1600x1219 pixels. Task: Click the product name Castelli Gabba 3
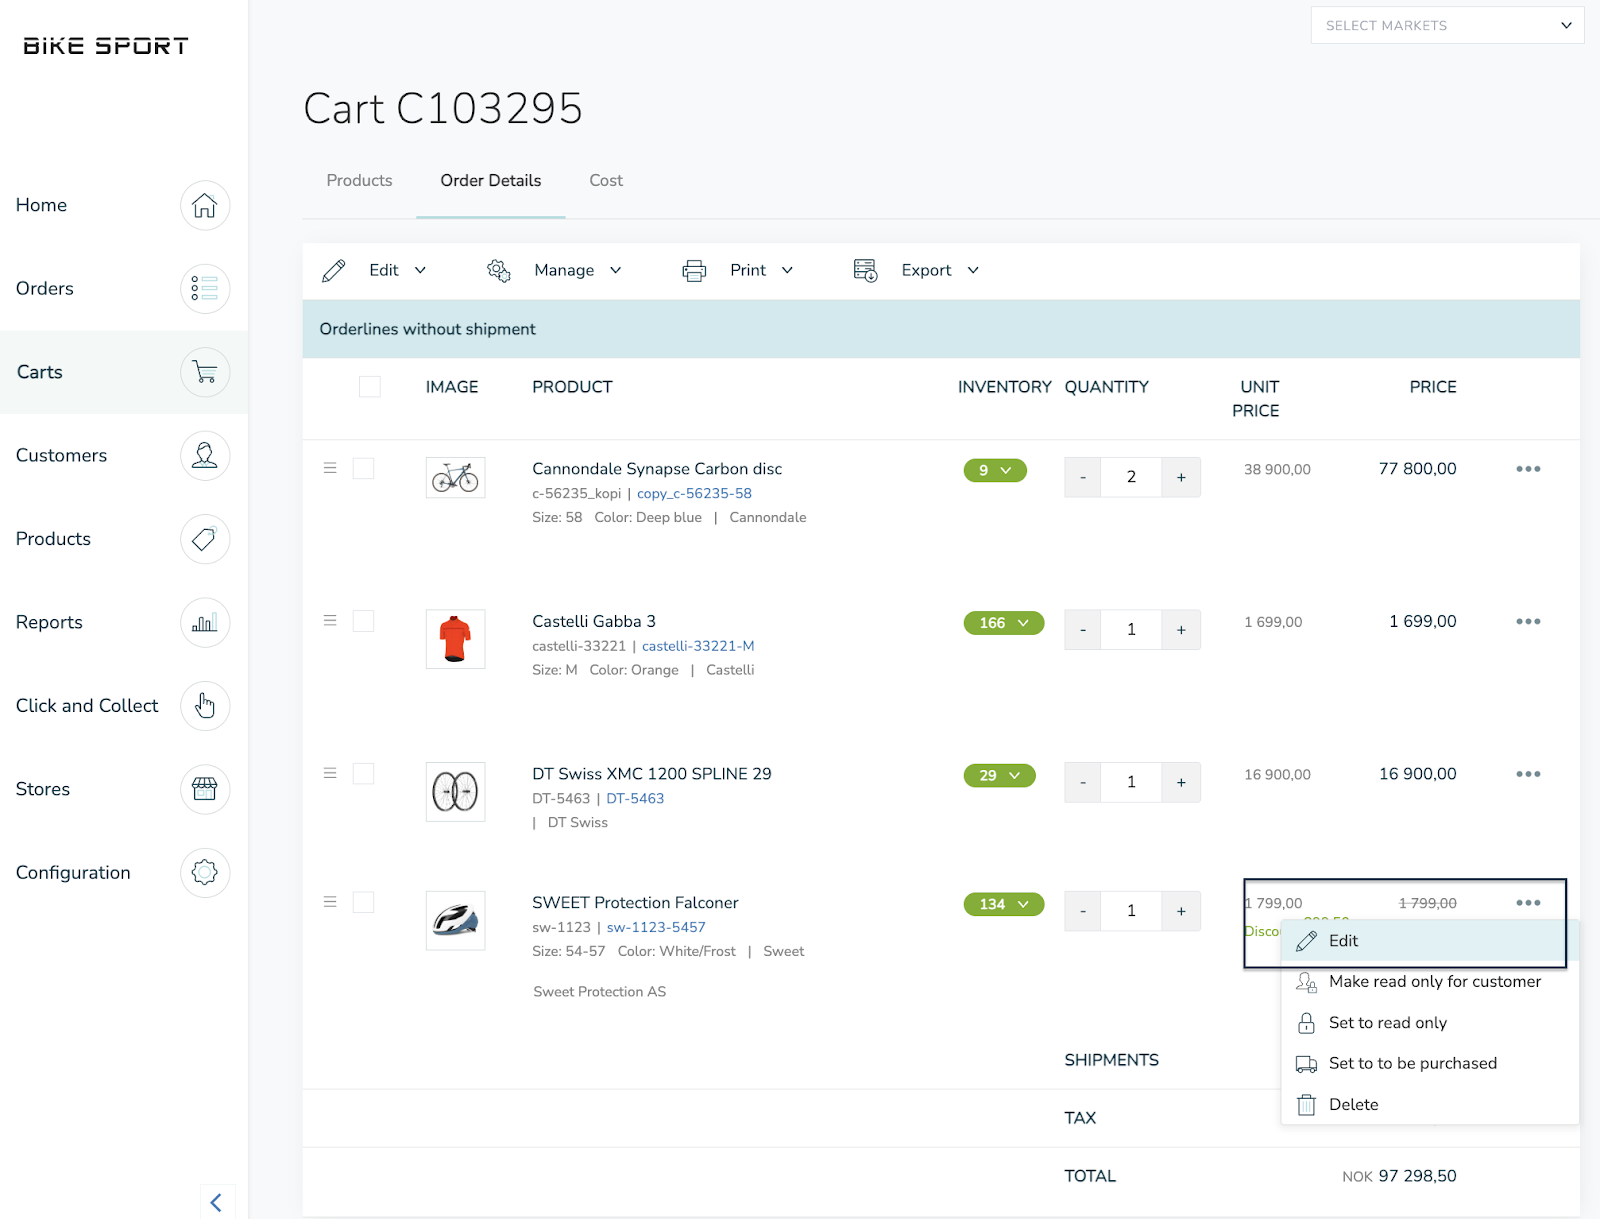pyautogui.click(x=594, y=622)
